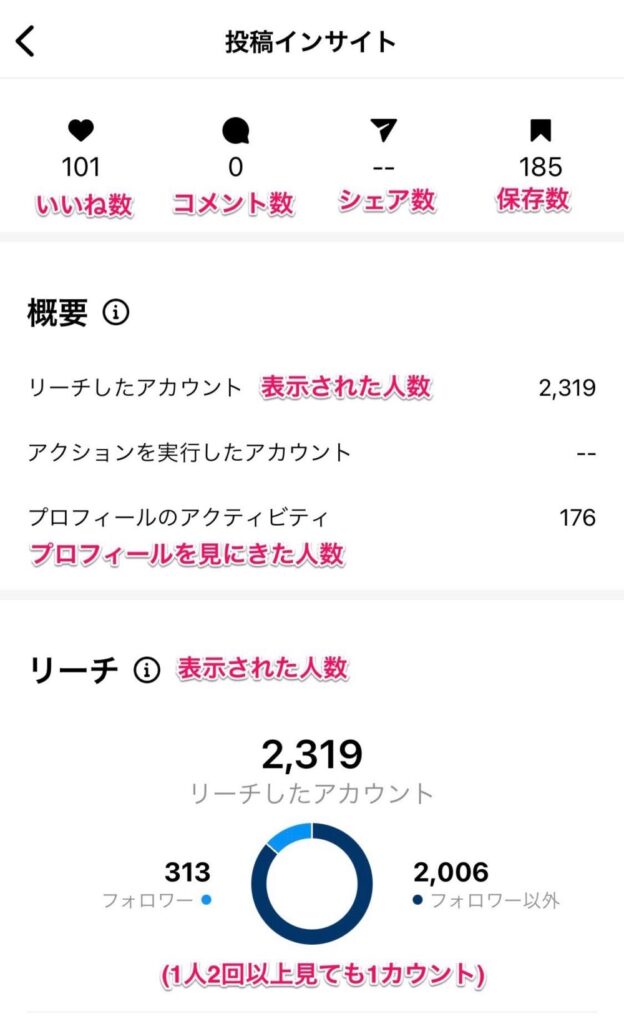Click the 313 フォロワー legend label

tap(157, 900)
